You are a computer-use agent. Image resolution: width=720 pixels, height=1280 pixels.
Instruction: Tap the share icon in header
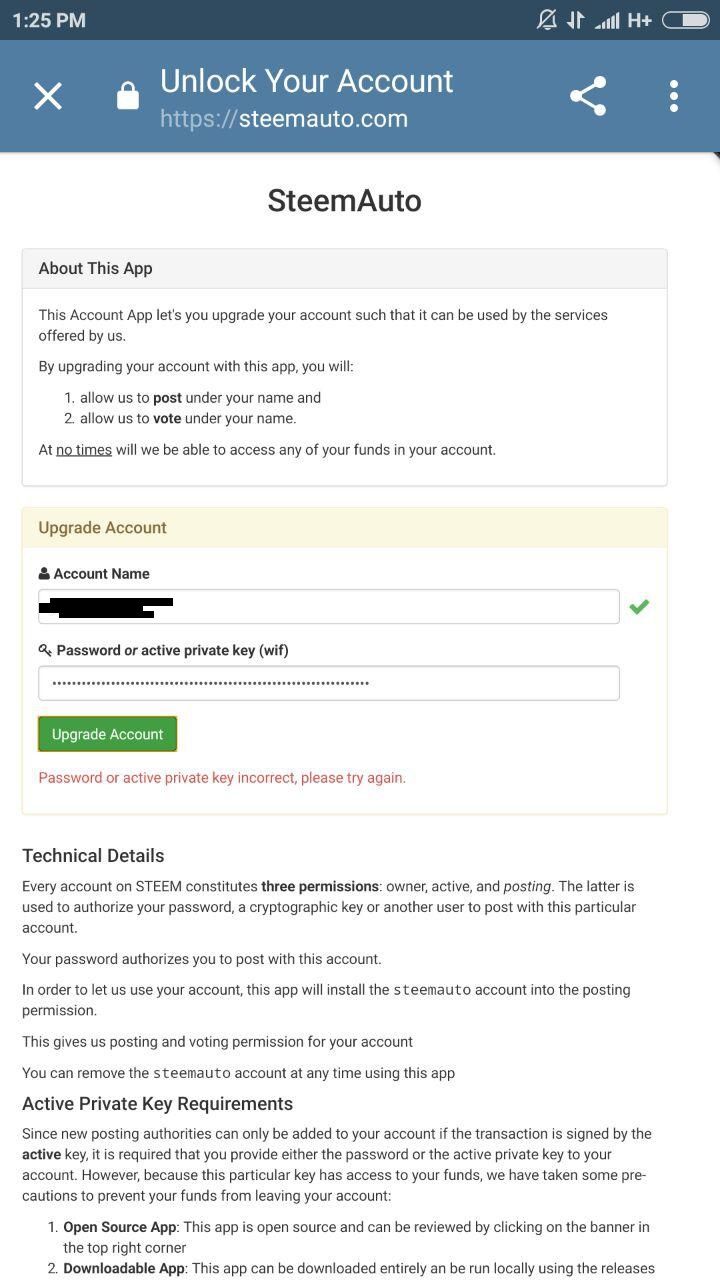(x=588, y=96)
